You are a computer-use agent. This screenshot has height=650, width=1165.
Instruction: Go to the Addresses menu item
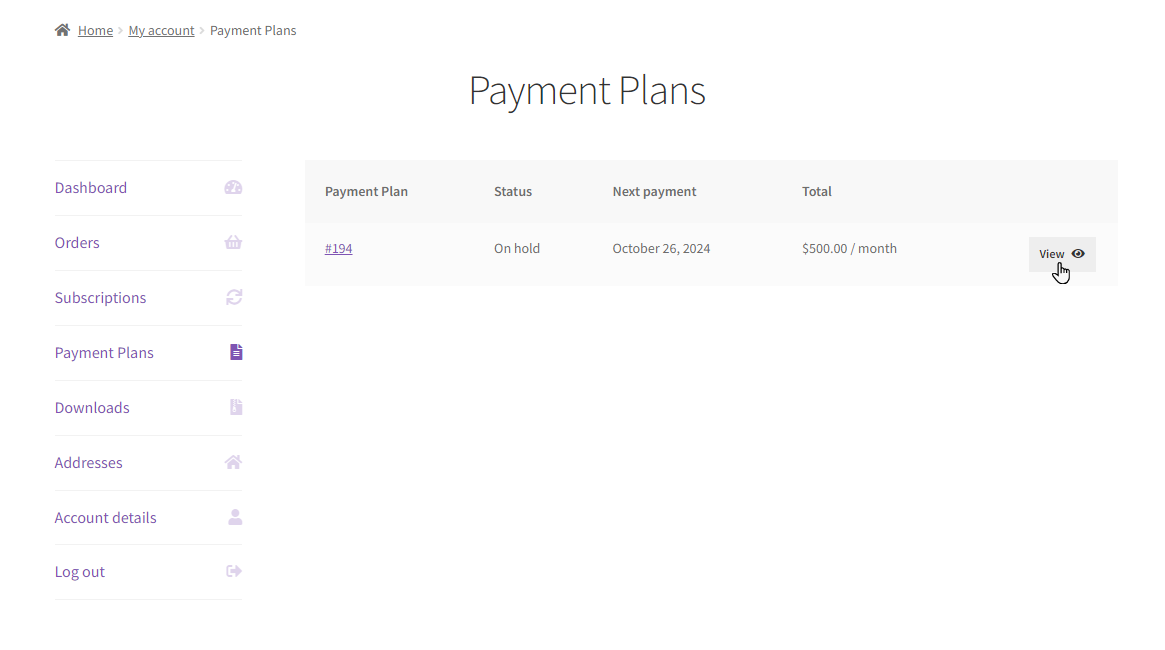pyautogui.click(x=88, y=463)
